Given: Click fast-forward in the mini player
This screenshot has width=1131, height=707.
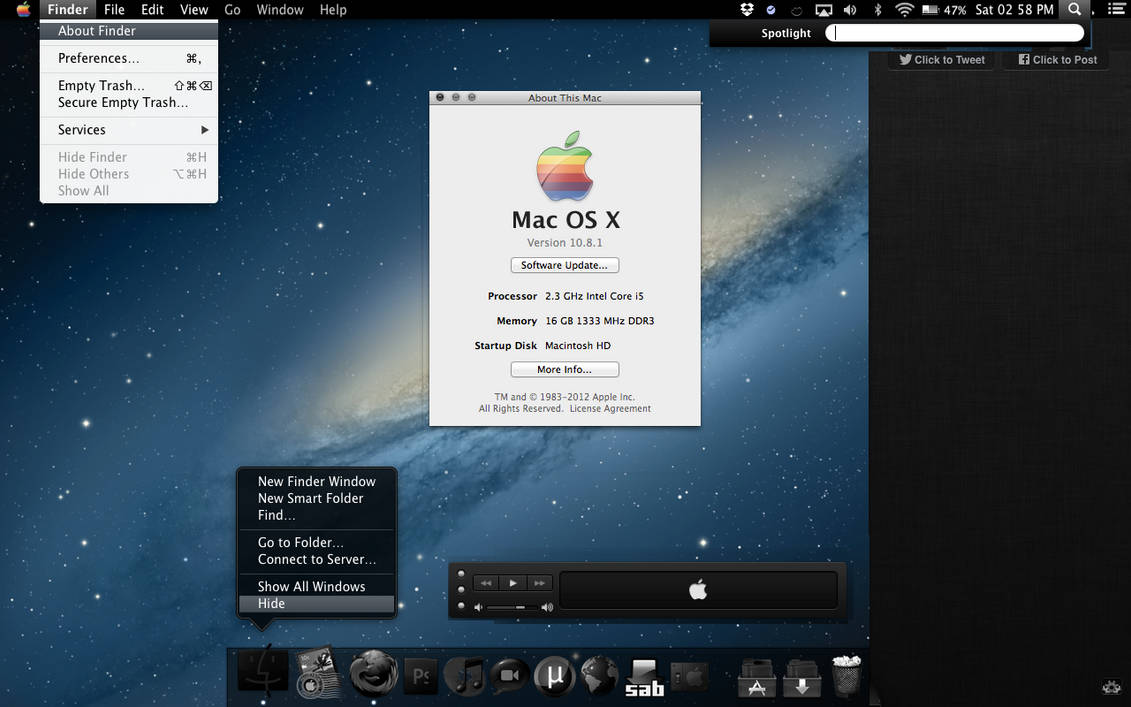Looking at the screenshot, I should pos(540,583).
